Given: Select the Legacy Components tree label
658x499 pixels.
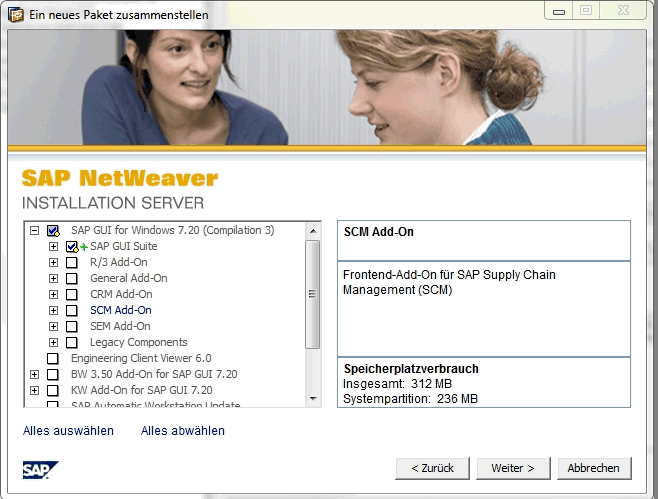Looking at the screenshot, I should click(x=138, y=342).
